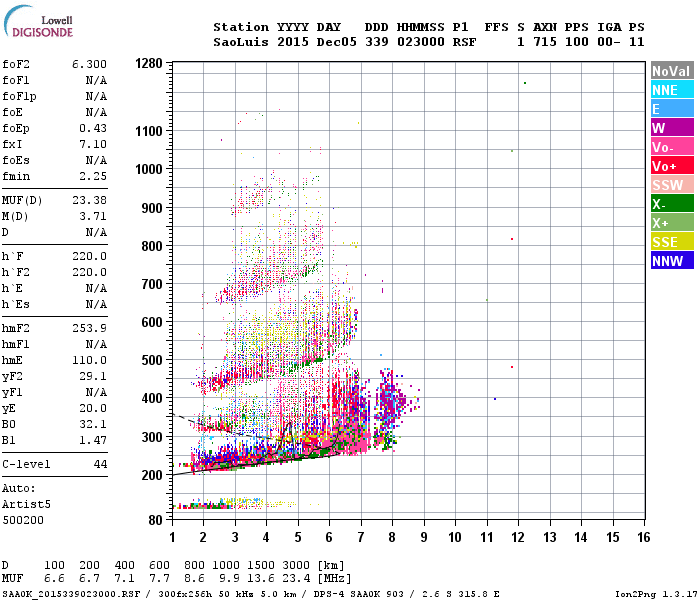
Task: Select the X+ light green legend swatch
Action: coord(672,223)
